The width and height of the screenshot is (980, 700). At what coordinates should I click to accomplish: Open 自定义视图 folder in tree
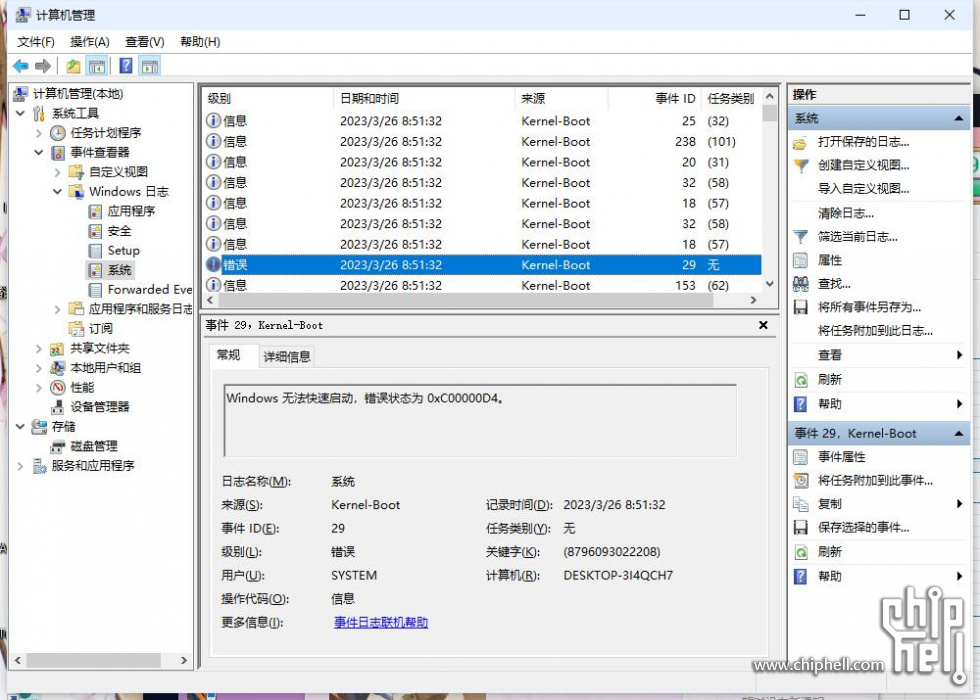(x=118, y=171)
